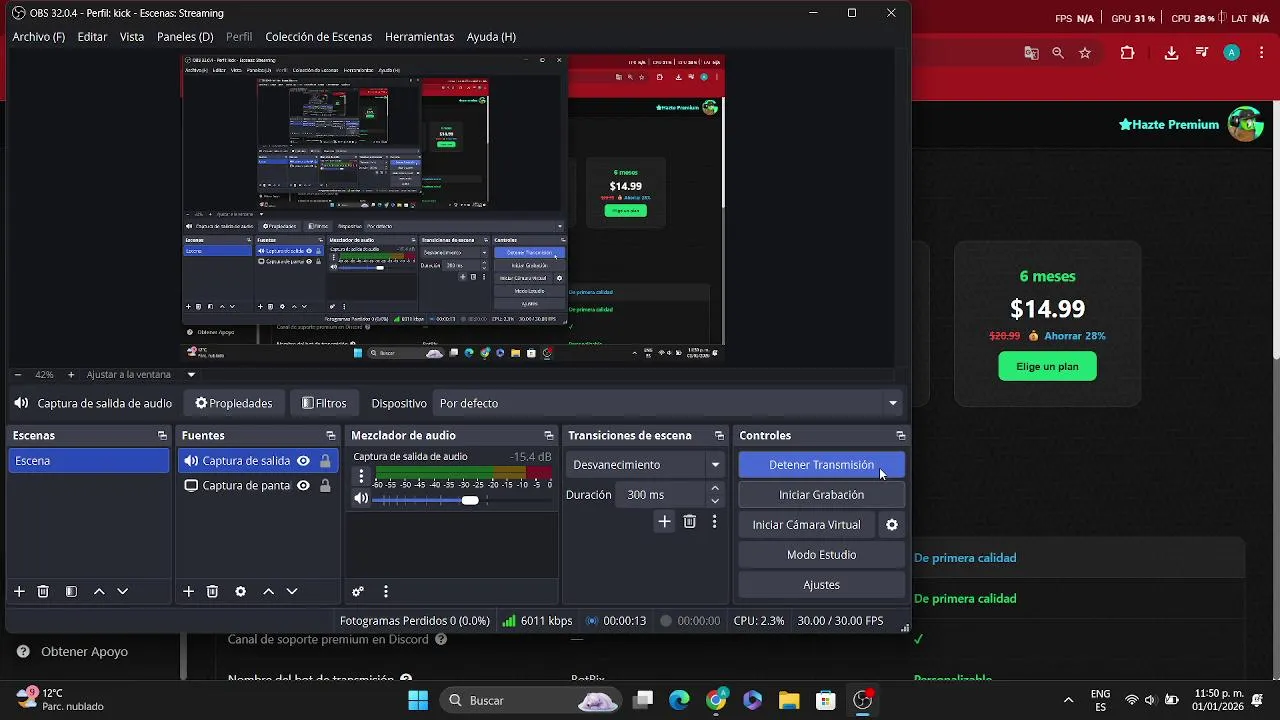This screenshot has height=720, width=1280.
Task: Open advanced audio properties gears icon
Action: pos(358,592)
